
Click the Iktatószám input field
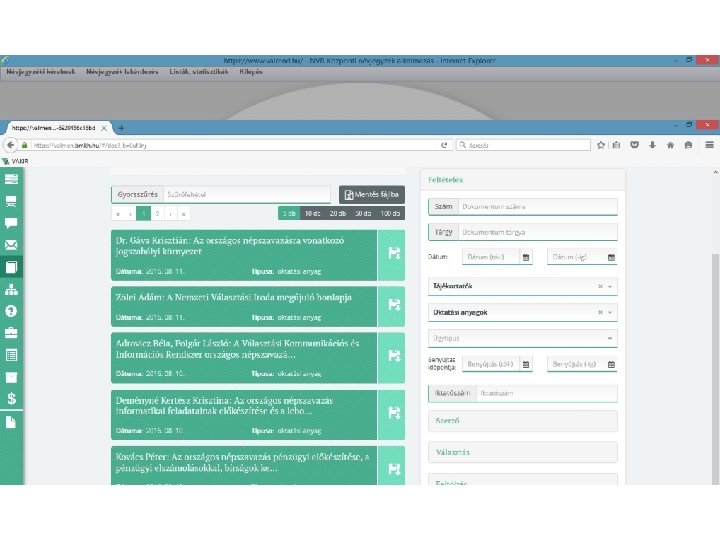(x=547, y=394)
